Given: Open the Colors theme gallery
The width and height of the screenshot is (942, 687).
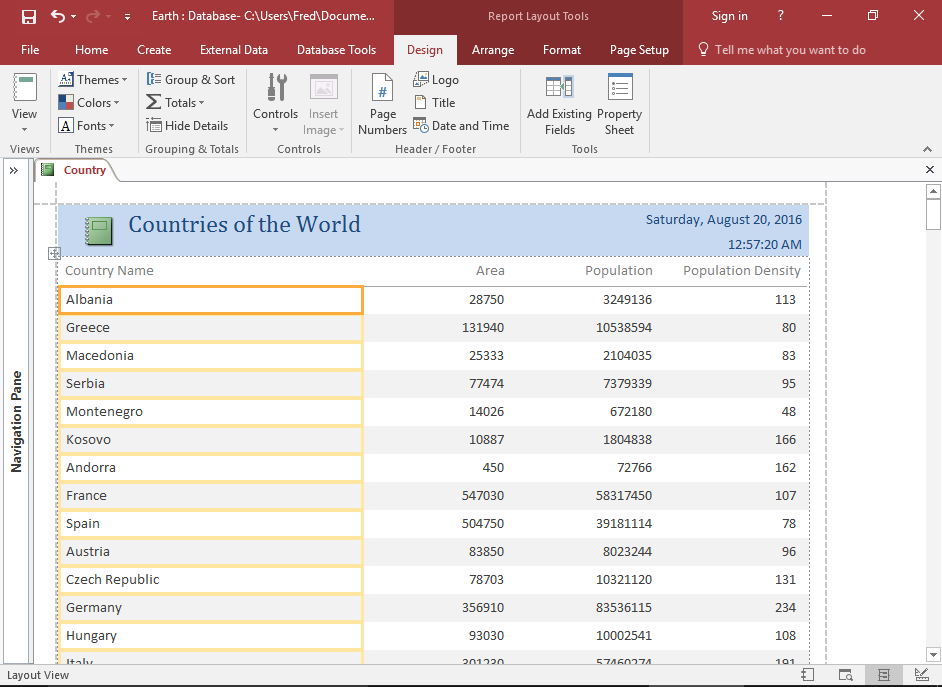Looking at the screenshot, I should point(90,102).
